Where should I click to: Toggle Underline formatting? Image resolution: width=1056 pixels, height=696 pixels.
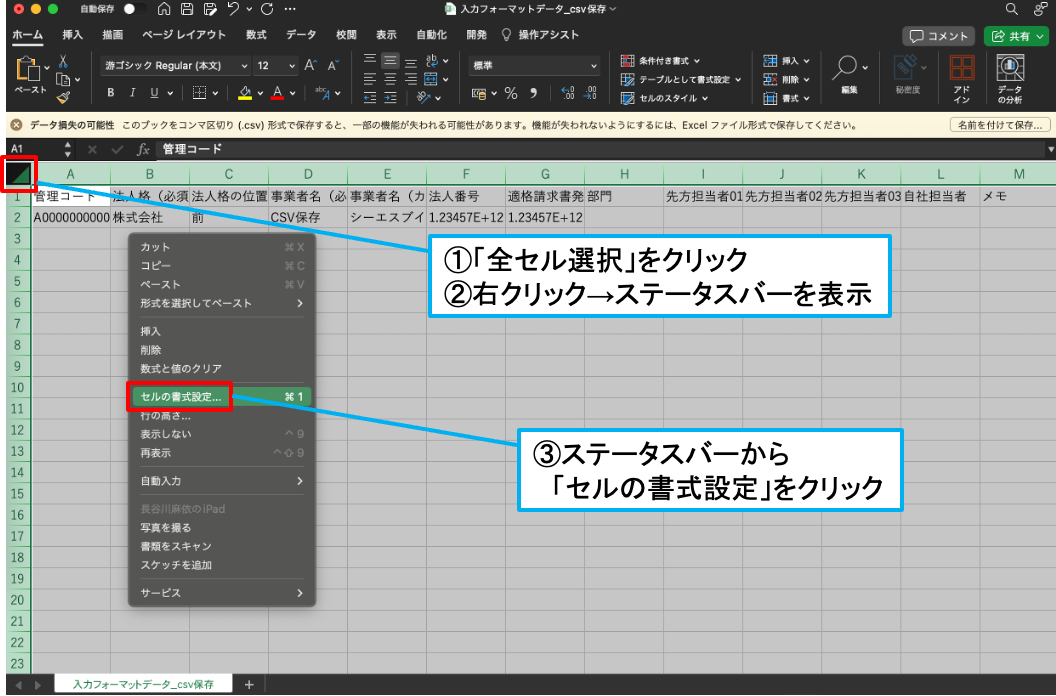(x=154, y=93)
